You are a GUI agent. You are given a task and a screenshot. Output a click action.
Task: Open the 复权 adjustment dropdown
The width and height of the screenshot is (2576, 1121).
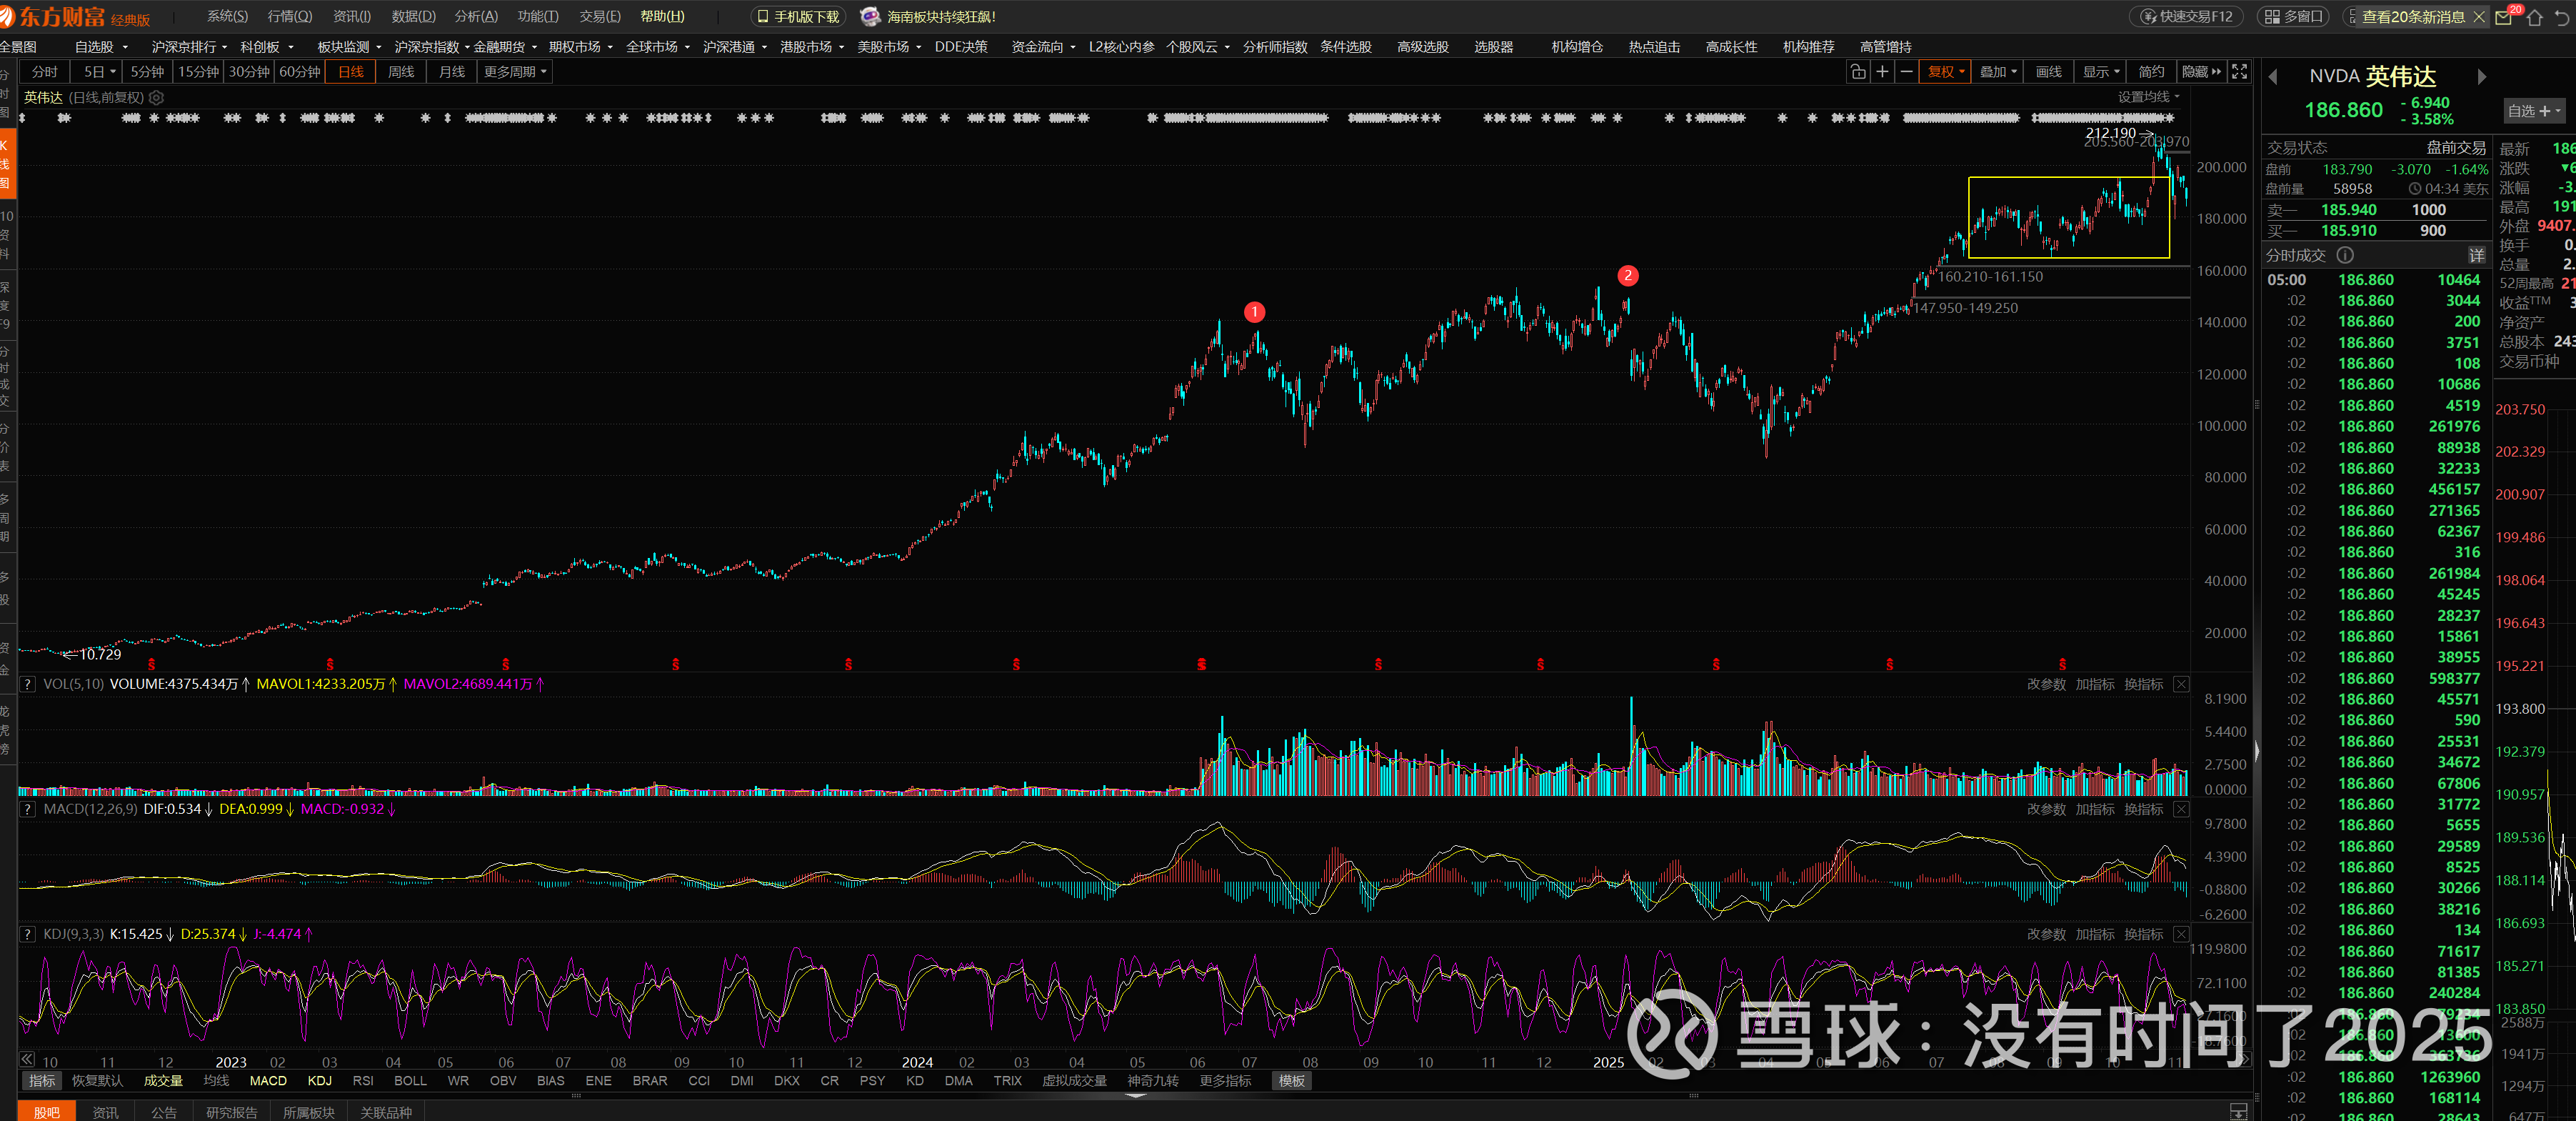[x=1946, y=72]
